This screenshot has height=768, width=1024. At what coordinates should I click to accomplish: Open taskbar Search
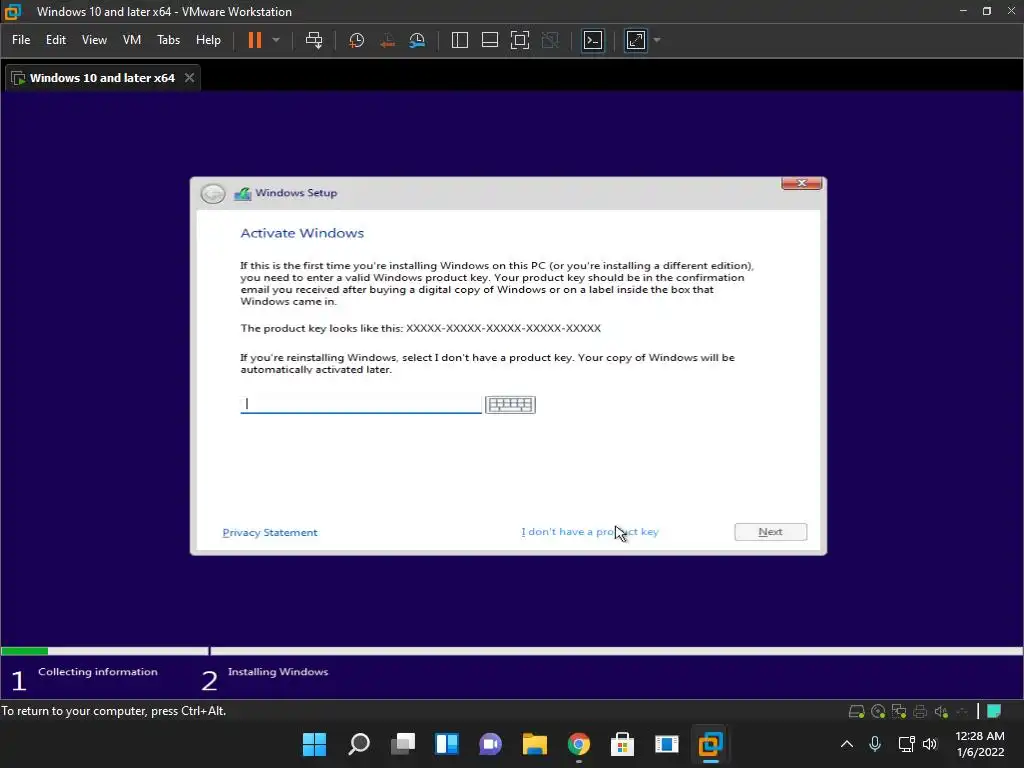click(x=359, y=744)
